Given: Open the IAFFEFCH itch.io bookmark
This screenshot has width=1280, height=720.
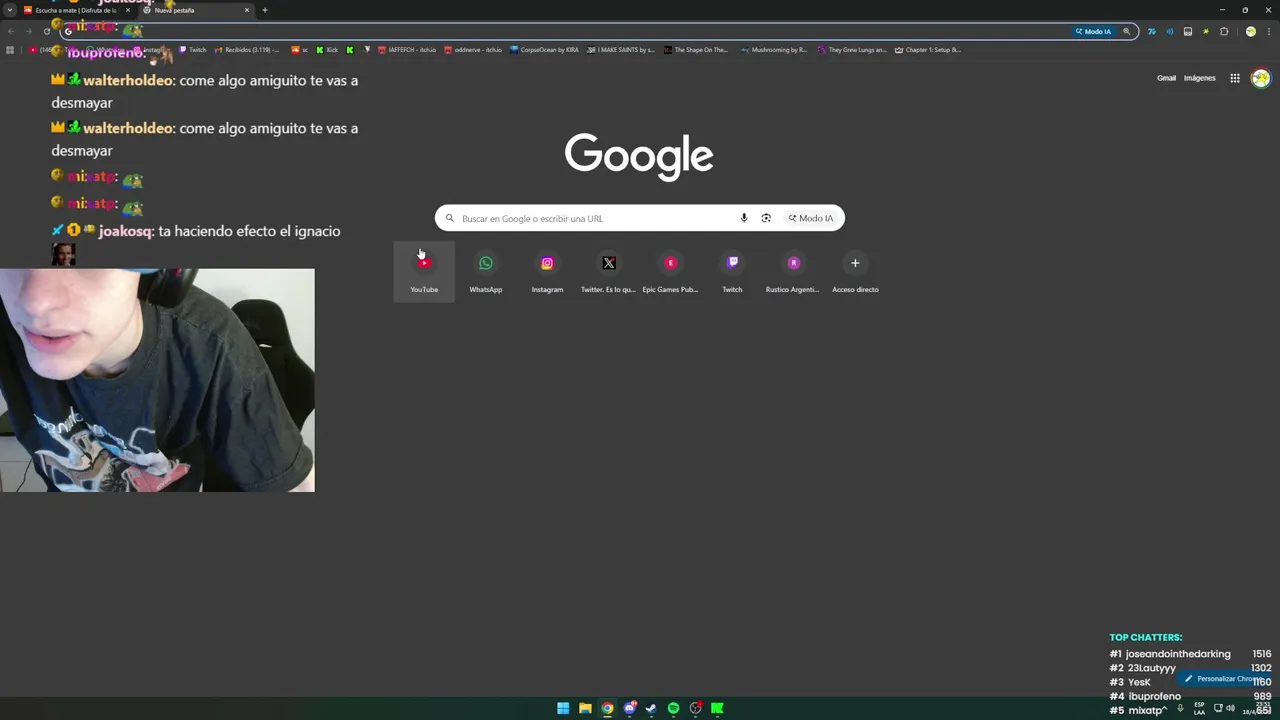Looking at the screenshot, I should pos(407,49).
